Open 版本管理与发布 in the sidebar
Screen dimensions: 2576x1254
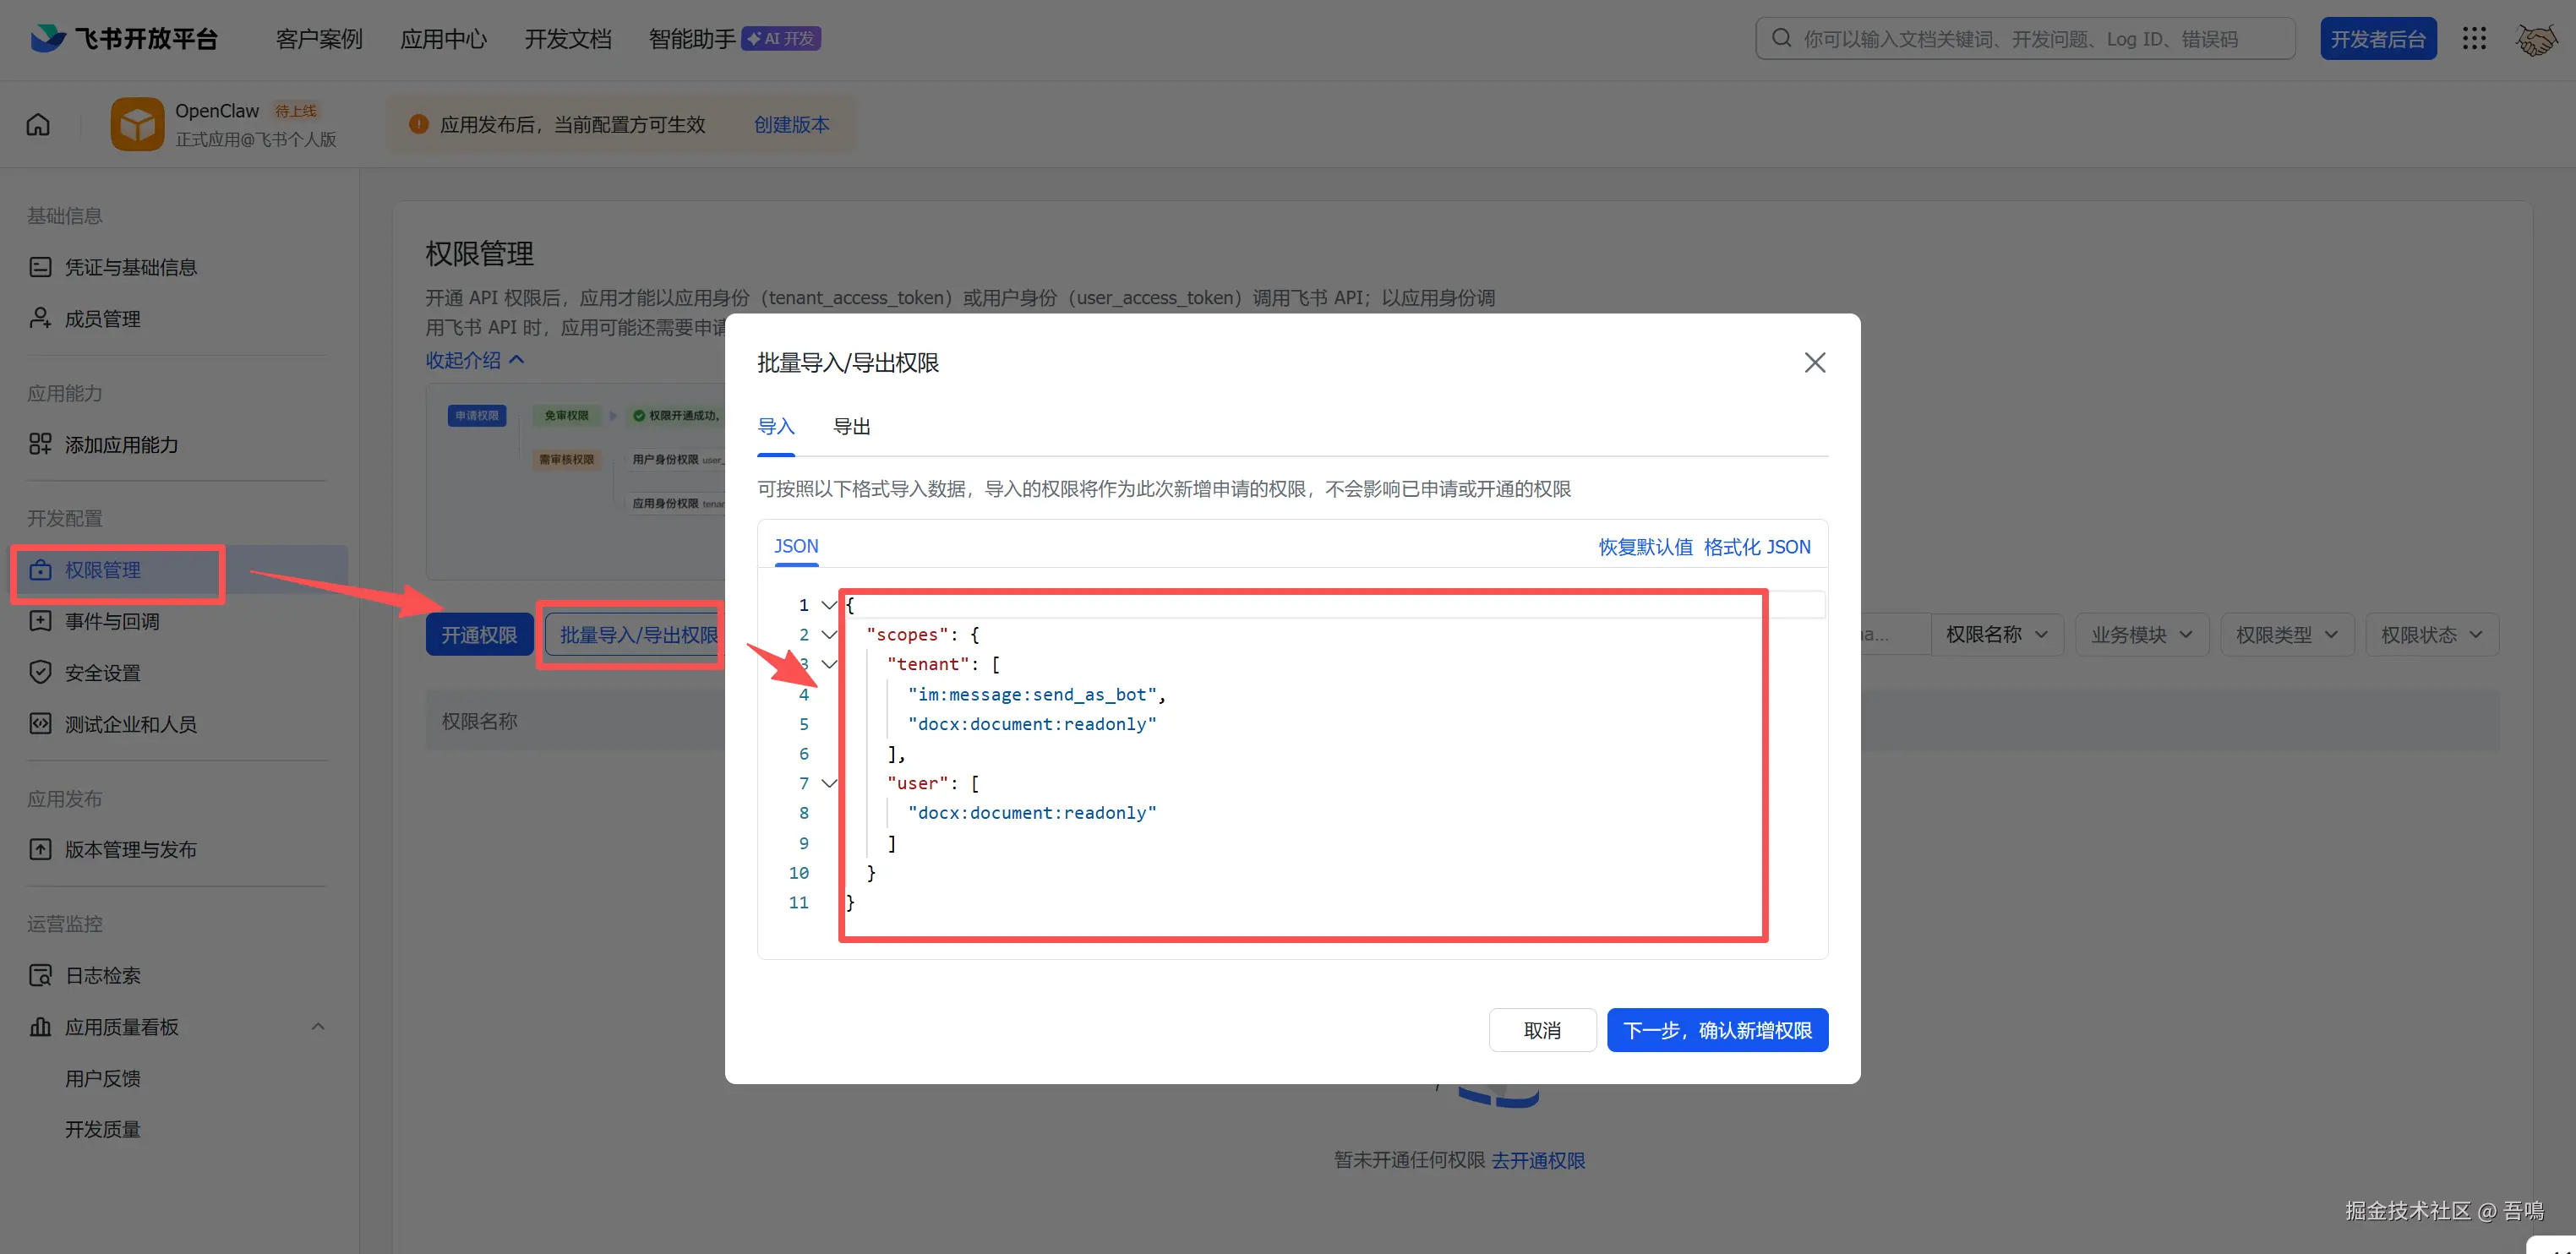coord(130,849)
